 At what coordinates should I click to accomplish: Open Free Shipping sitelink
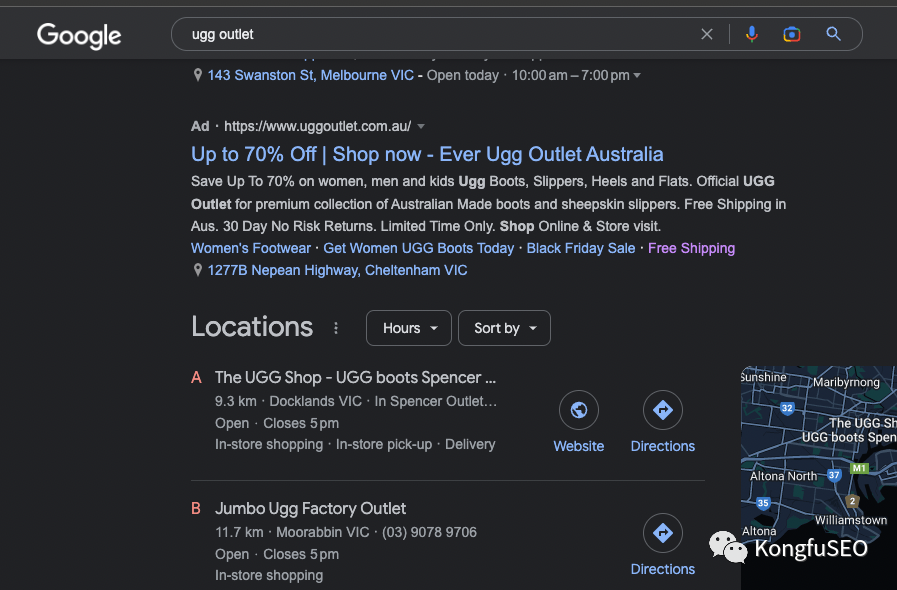tap(691, 248)
